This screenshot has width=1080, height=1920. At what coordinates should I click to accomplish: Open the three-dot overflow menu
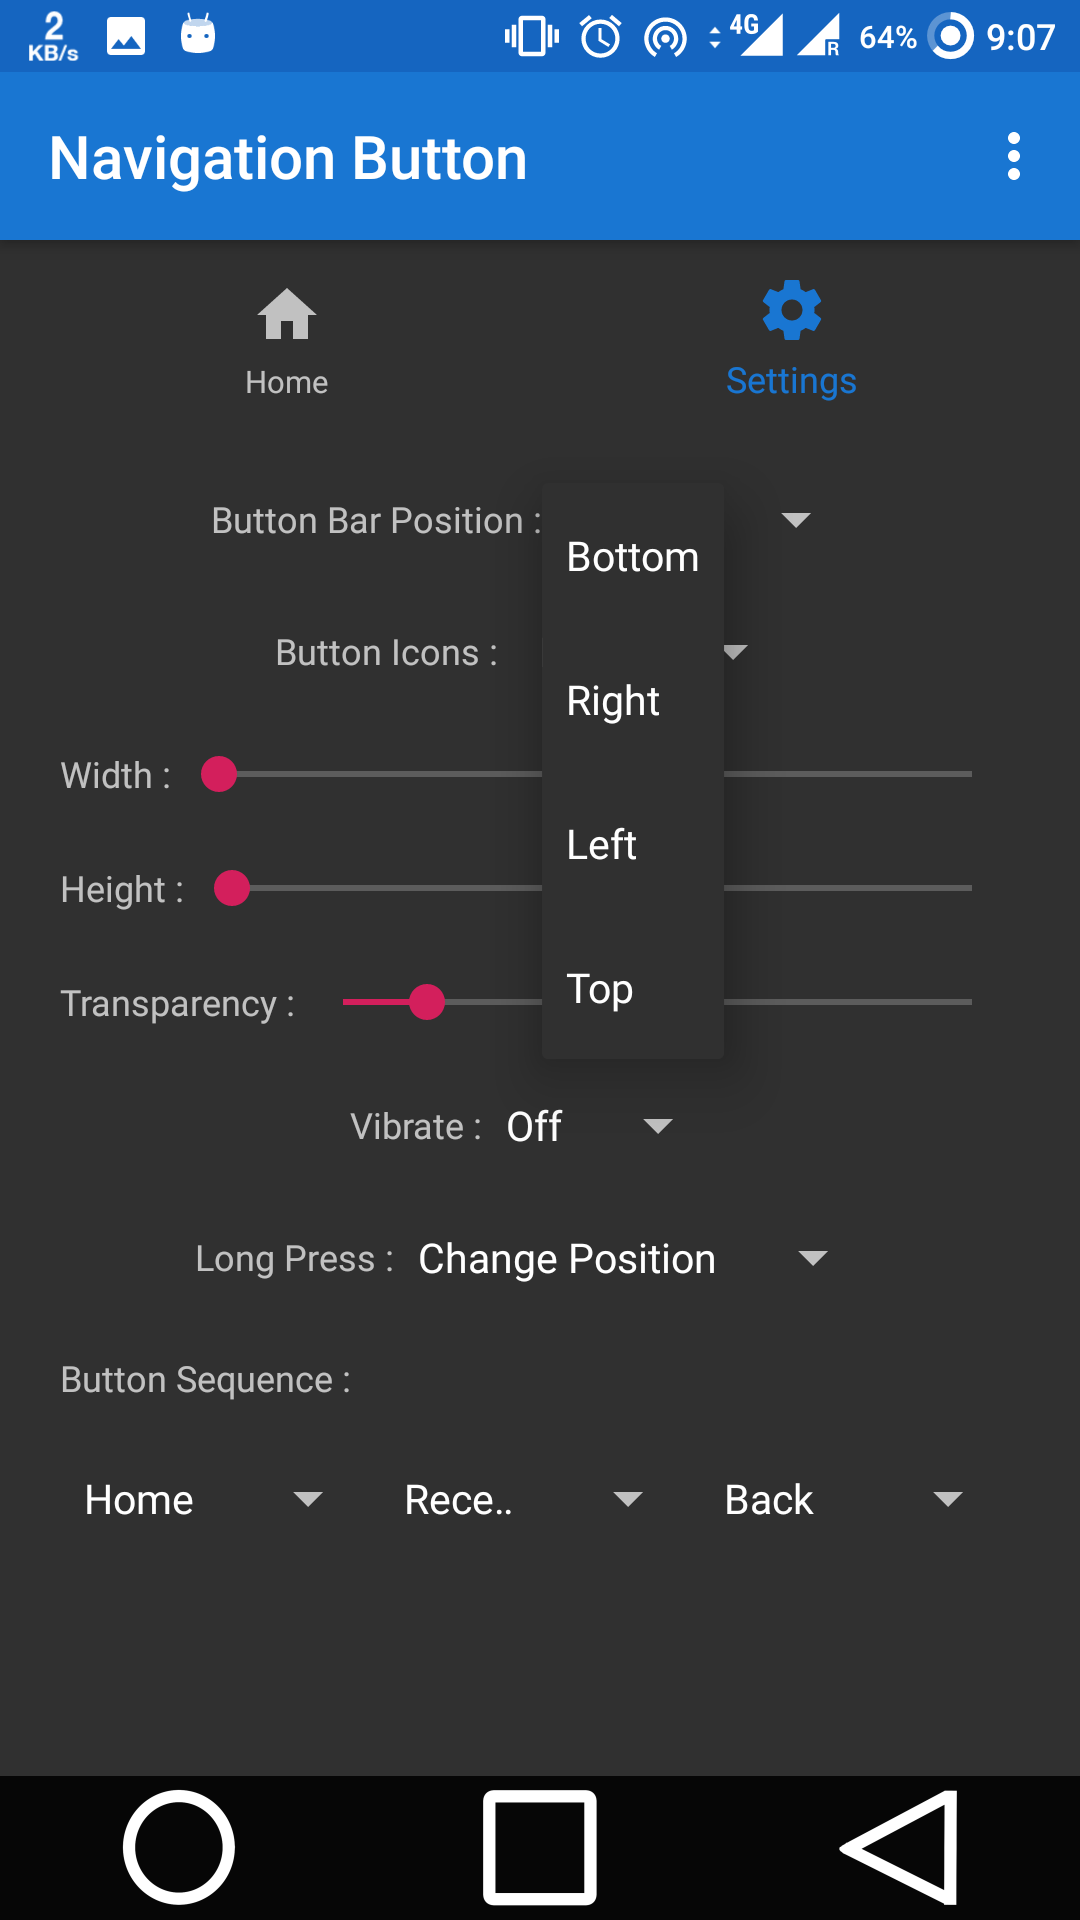tap(1013, 157)
